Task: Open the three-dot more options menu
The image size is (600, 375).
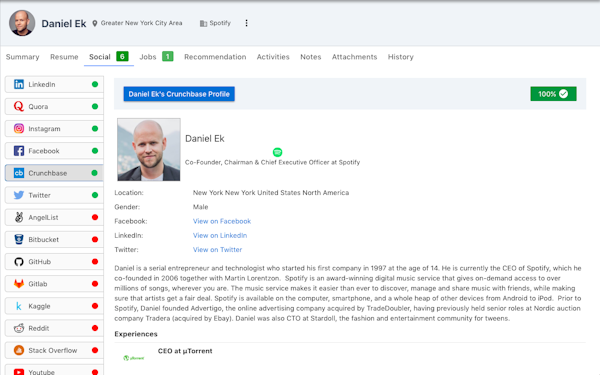Action: pyautogui.click(x=246, y=23)
